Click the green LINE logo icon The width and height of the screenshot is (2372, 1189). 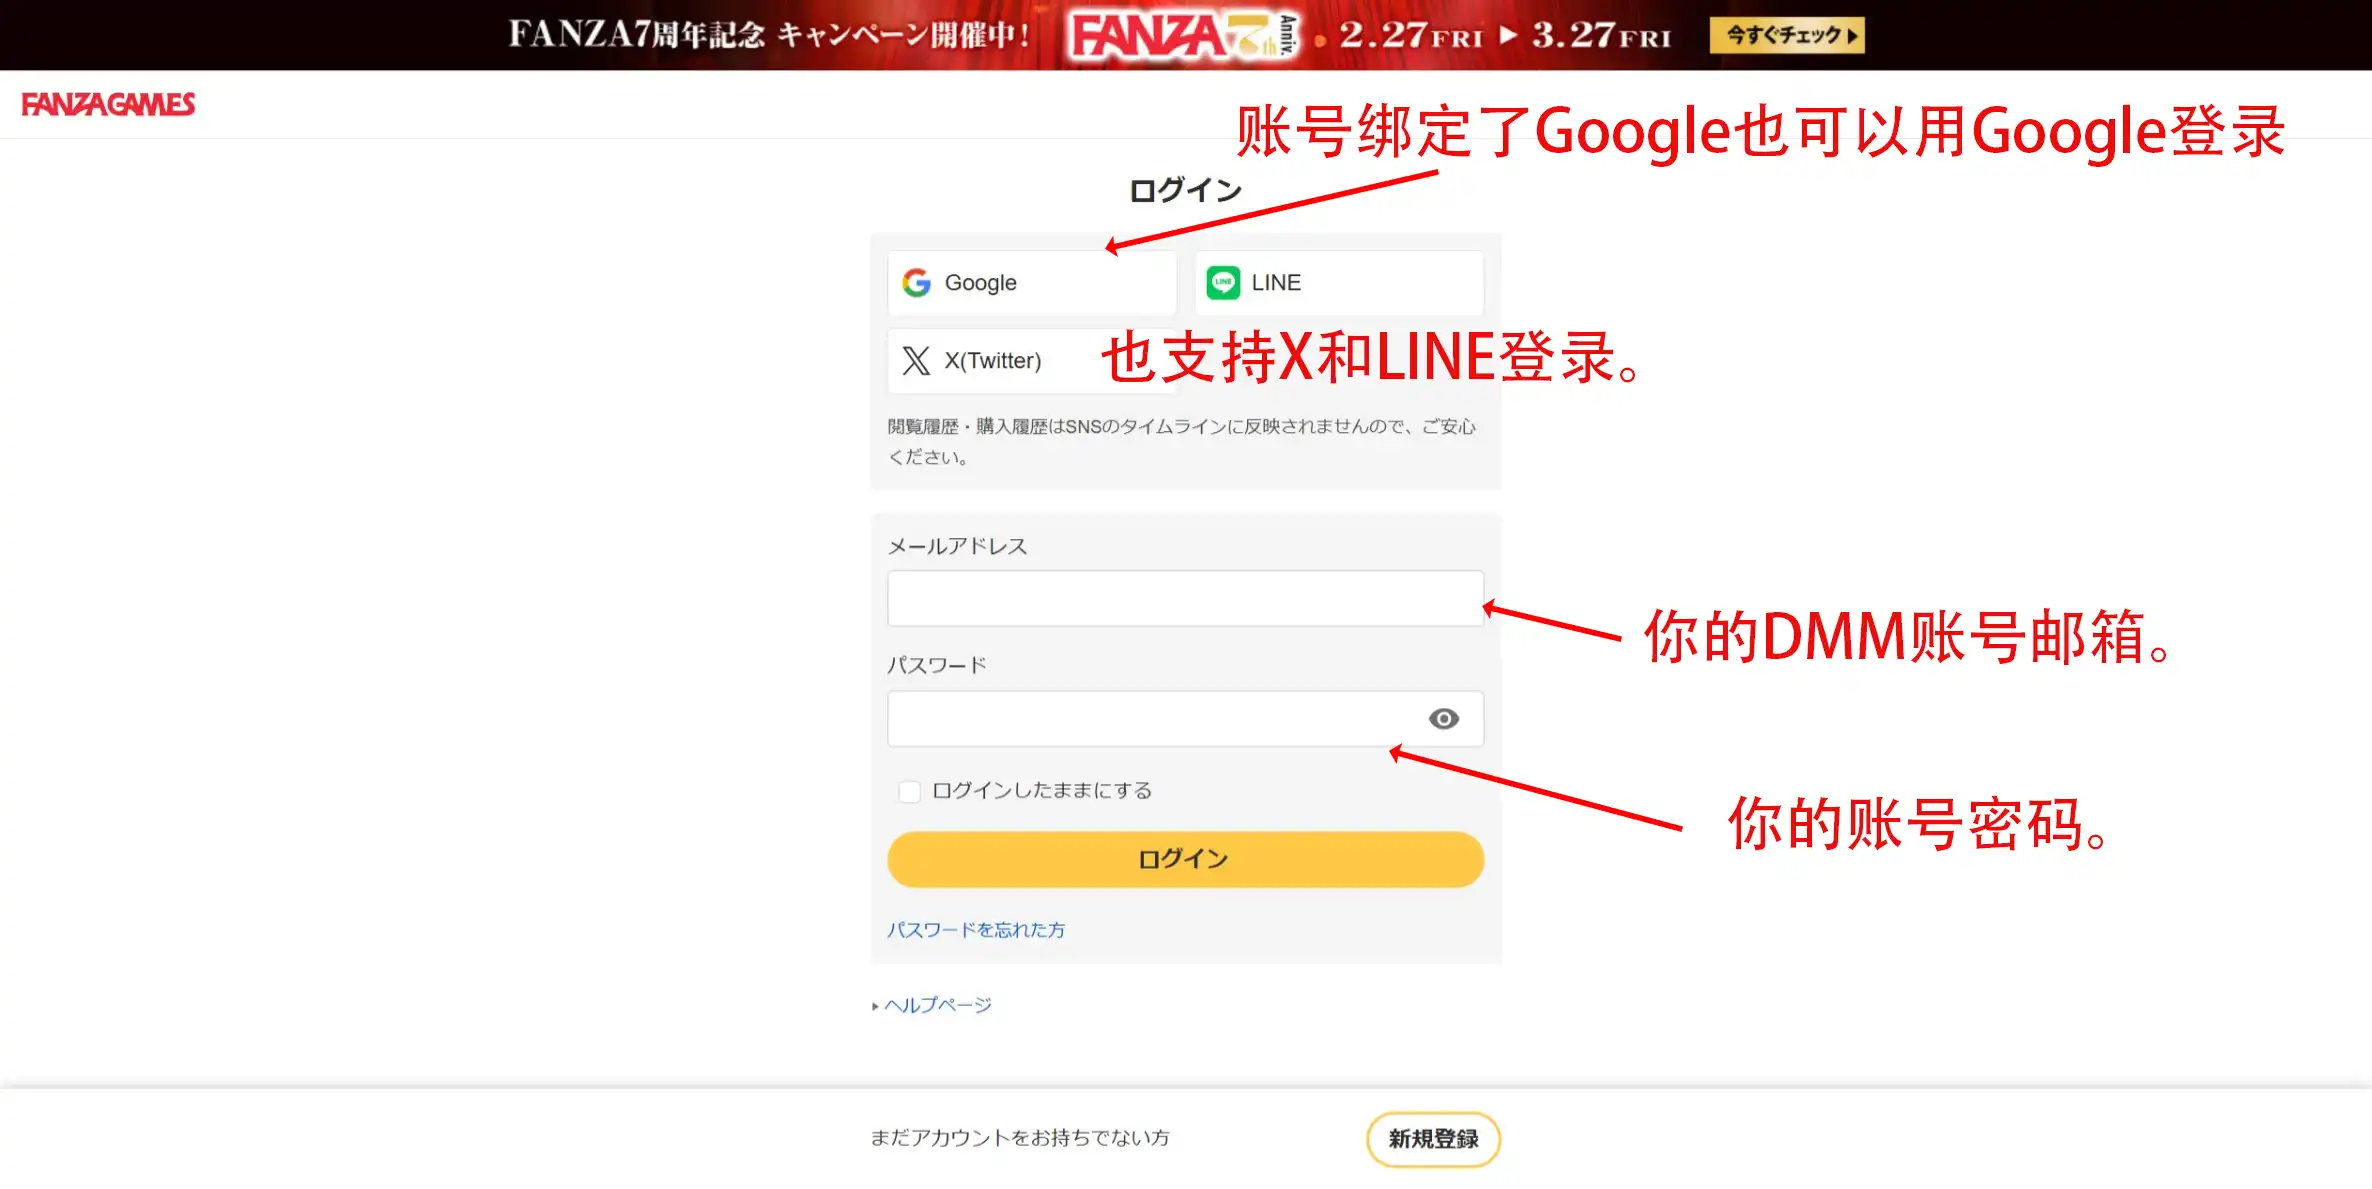pos(1223,283)
